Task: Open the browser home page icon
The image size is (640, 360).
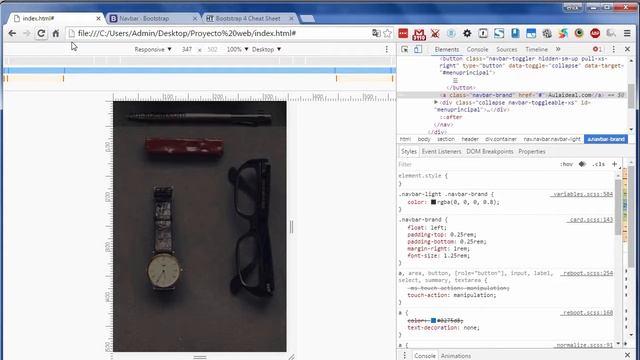Action: click(56, 33)
